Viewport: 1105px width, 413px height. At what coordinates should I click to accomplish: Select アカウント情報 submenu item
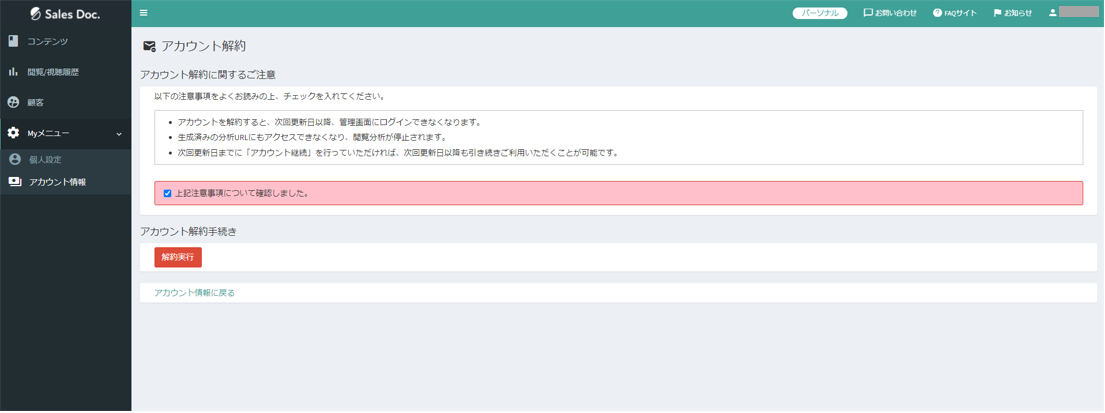66,182
